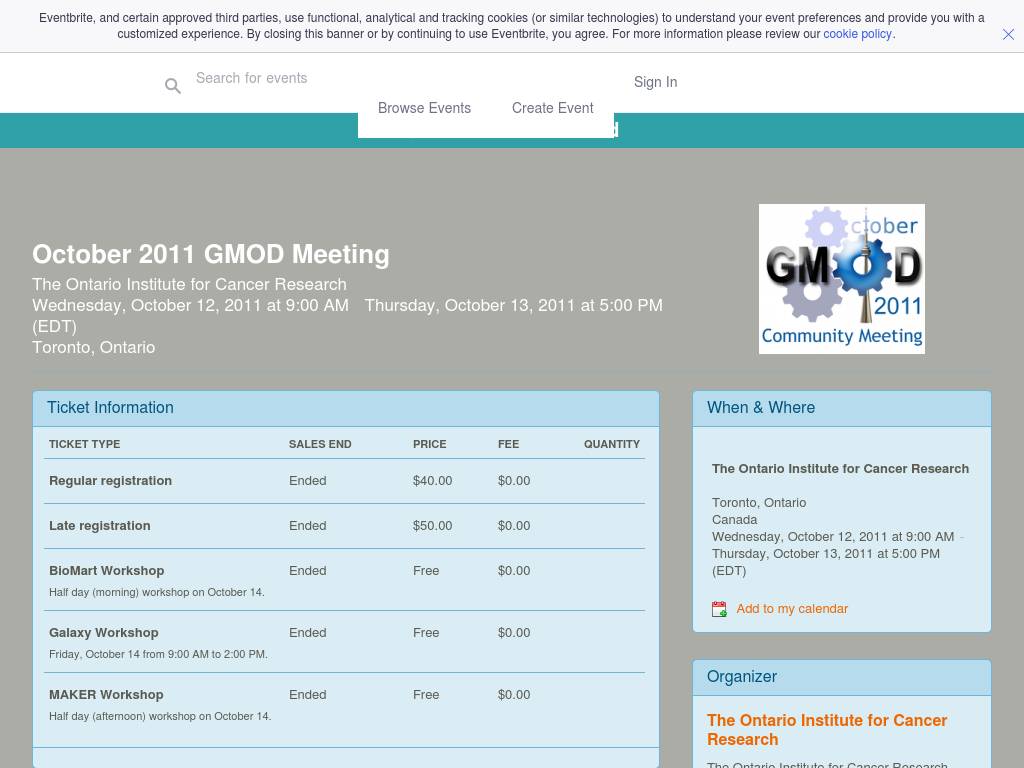
Task: Open the Sign In link
Action: click(655, 82)
